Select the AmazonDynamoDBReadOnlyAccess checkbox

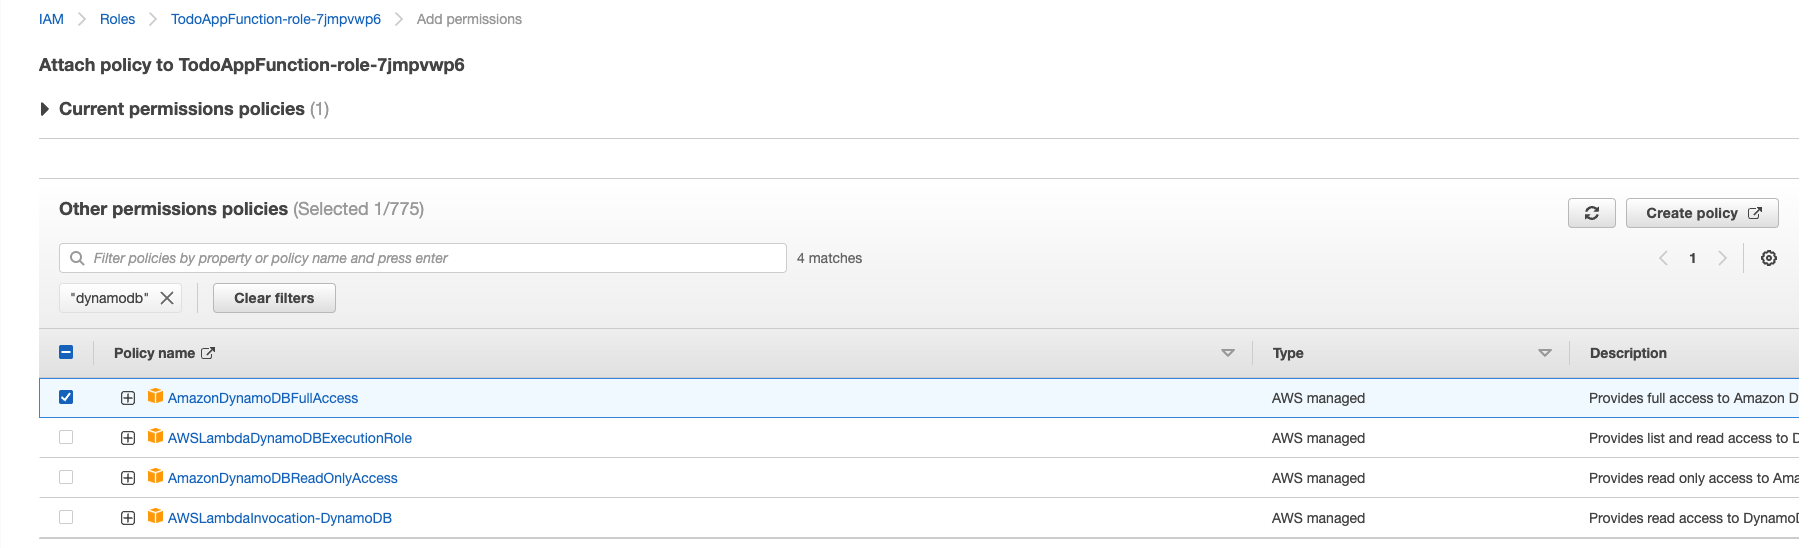pos(66,477)
